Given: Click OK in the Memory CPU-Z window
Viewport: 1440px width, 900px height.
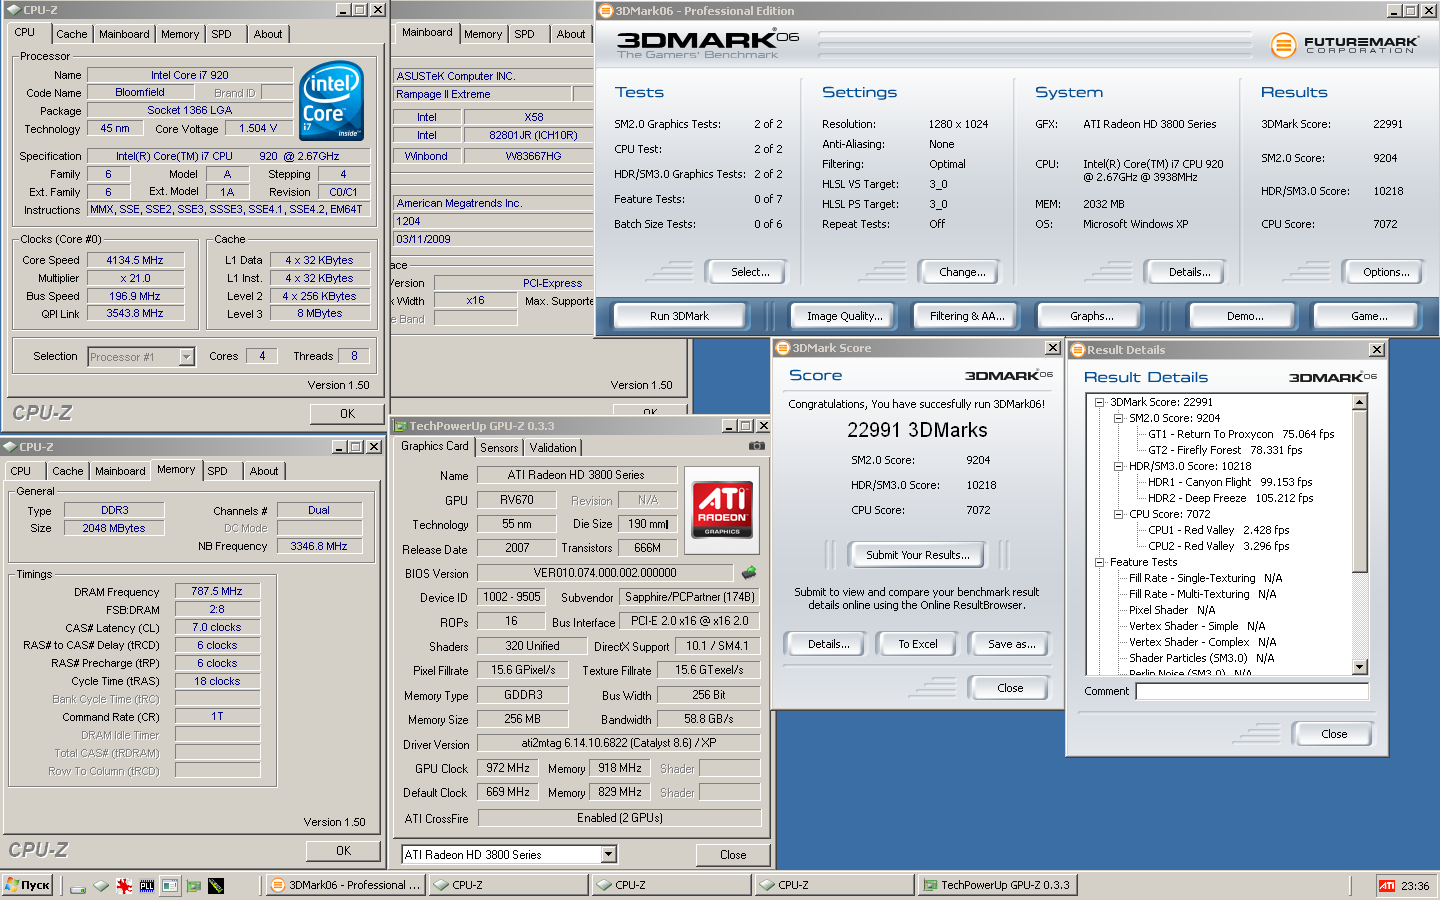Looking at the screenshot, I should coord(343,851).
